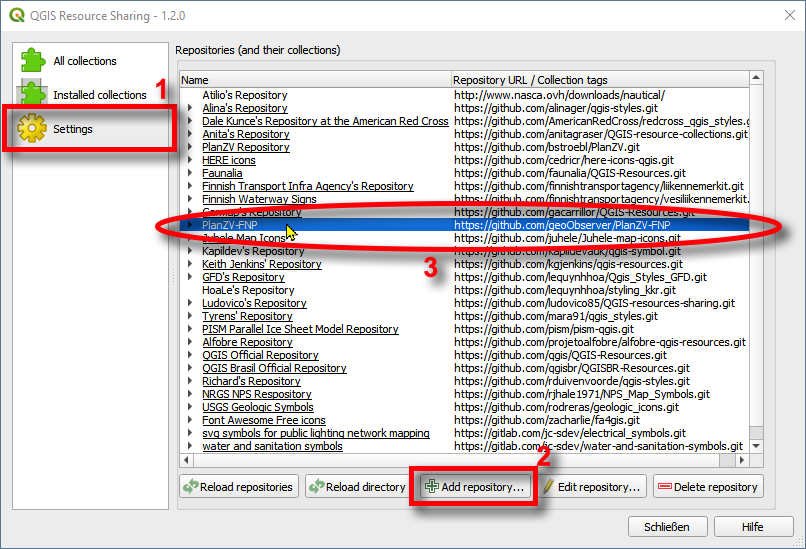Click the horizontal scrollbar right arrow

742,460
